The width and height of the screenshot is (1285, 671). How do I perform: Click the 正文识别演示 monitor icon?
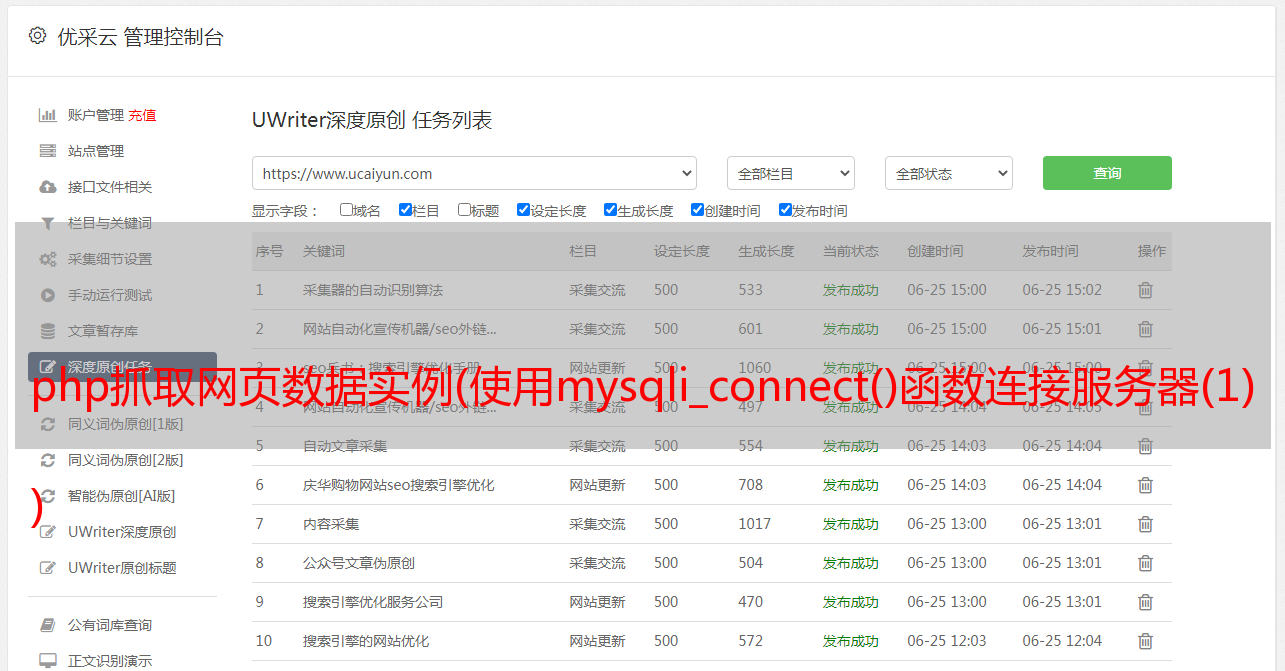tap(47, 661)
